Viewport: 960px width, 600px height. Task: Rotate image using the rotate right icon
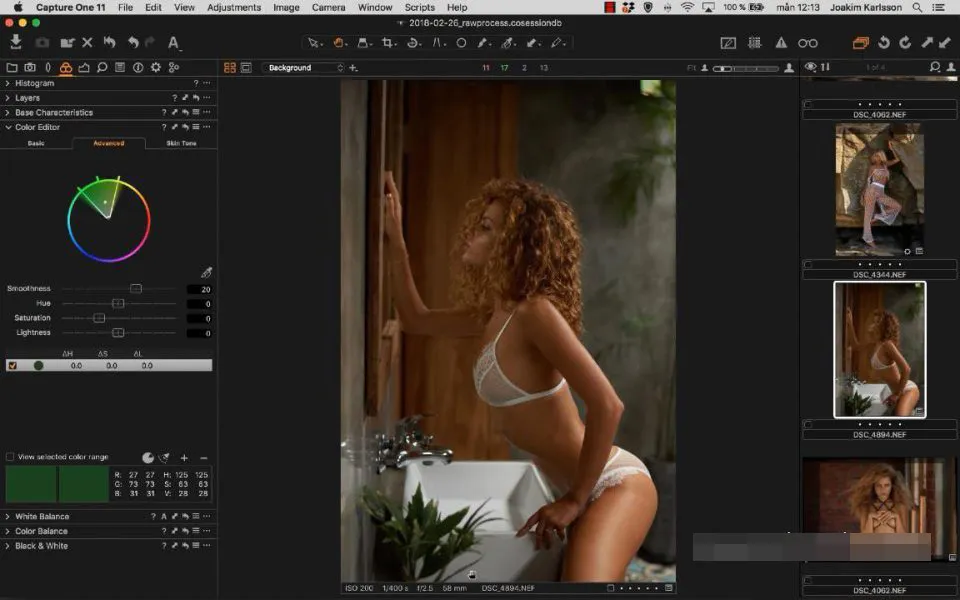pos(905,43)
